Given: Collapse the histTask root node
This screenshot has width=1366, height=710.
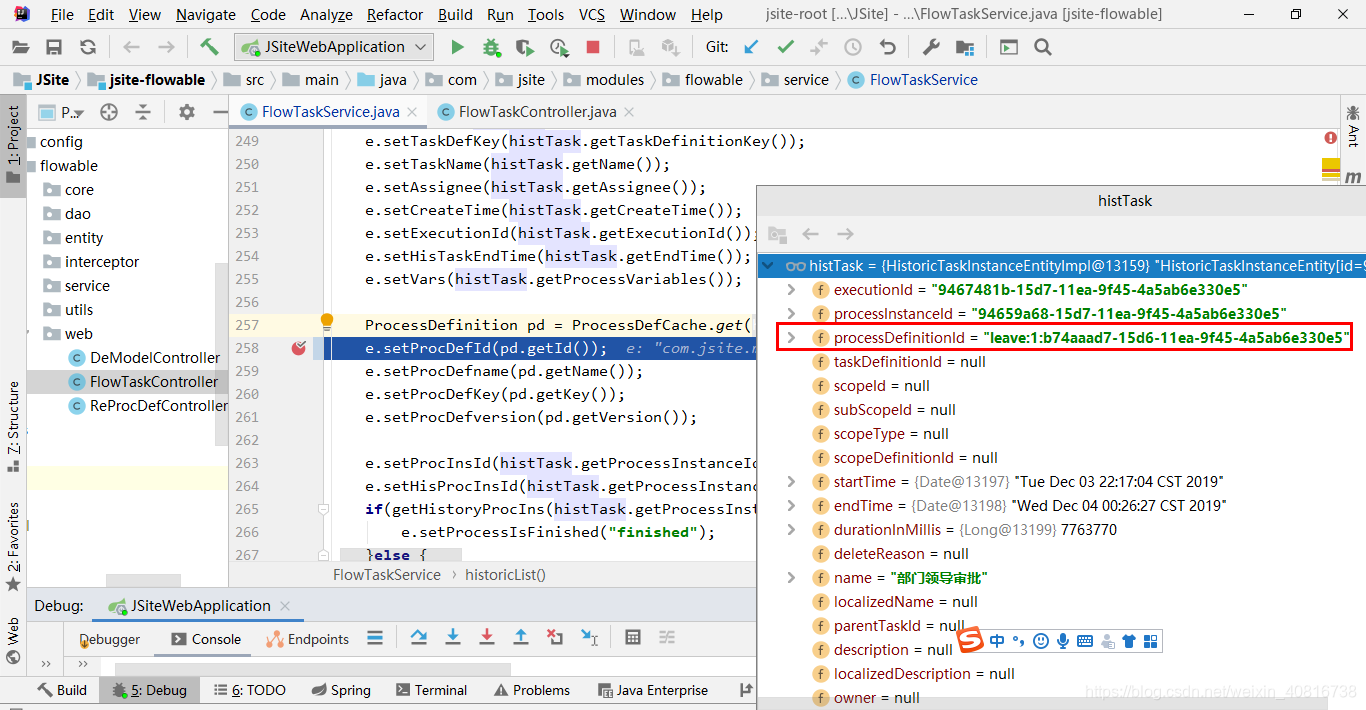Looking at the screenshot, I should (x=768, y=266).
